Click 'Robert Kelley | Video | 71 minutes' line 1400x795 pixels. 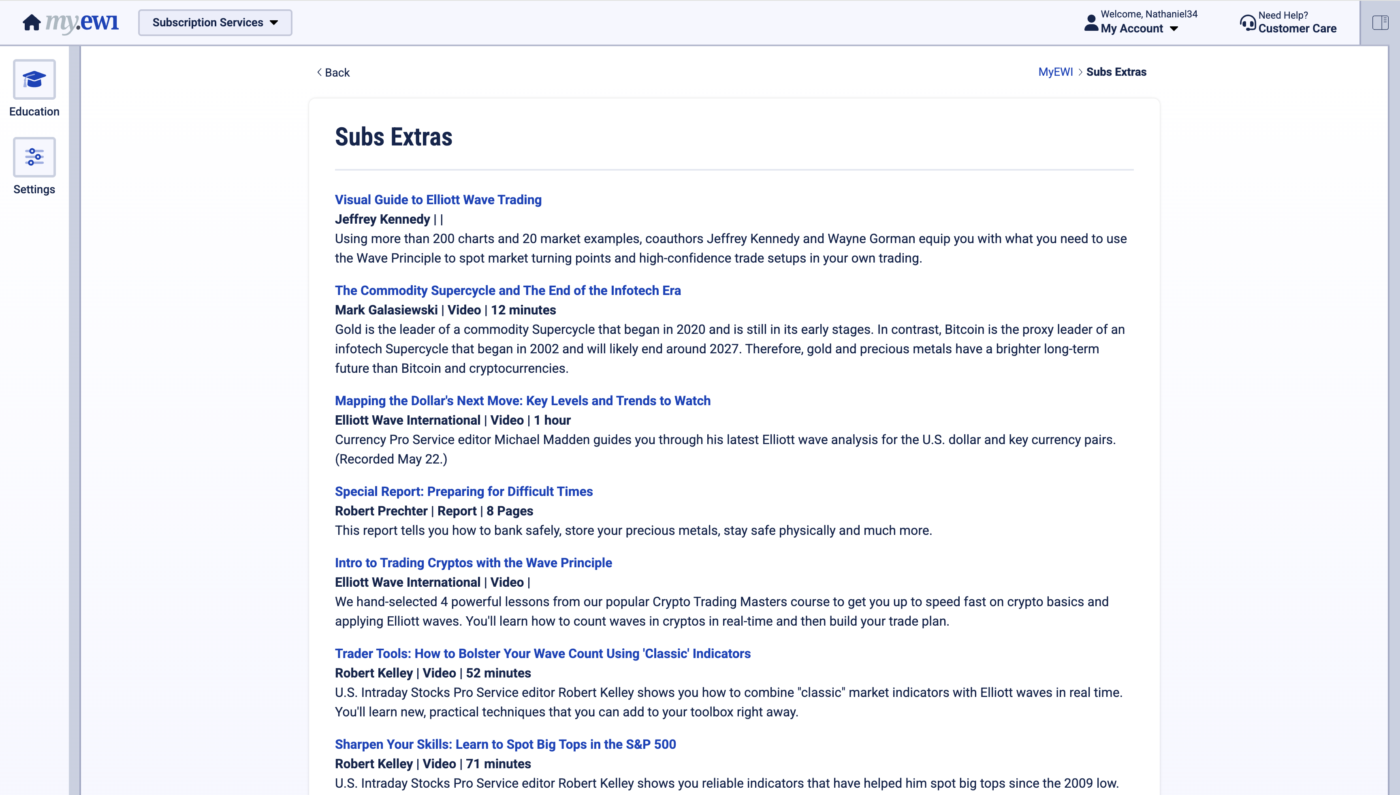433,765
